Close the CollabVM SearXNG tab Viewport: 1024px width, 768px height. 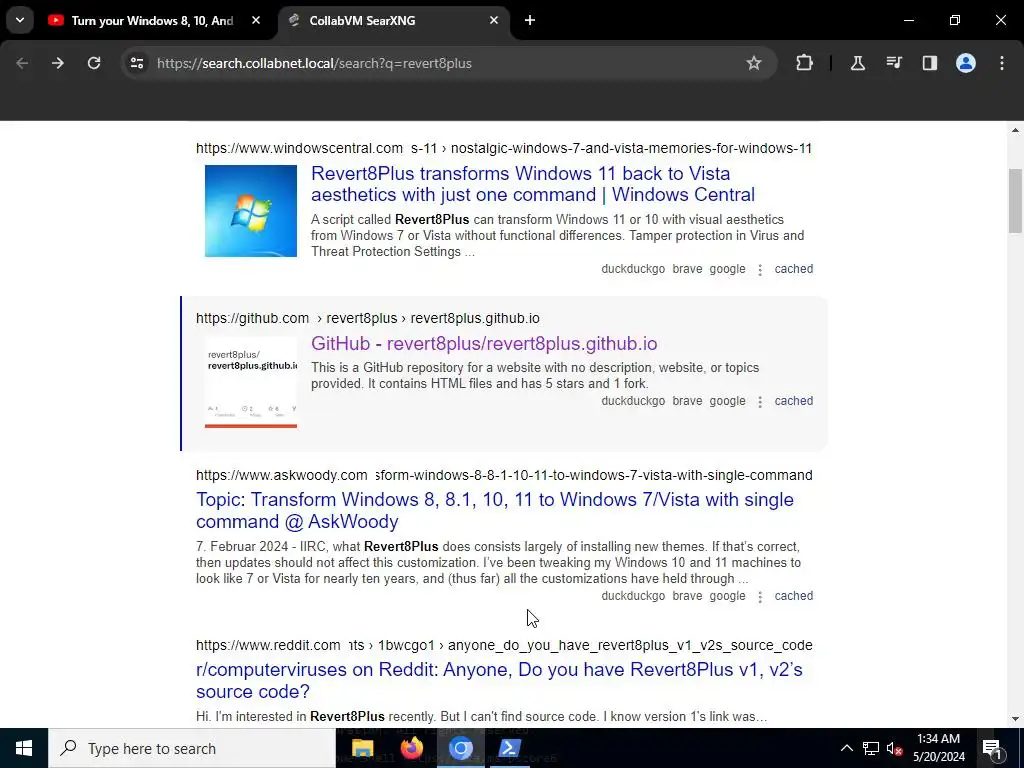coord(494,21)
